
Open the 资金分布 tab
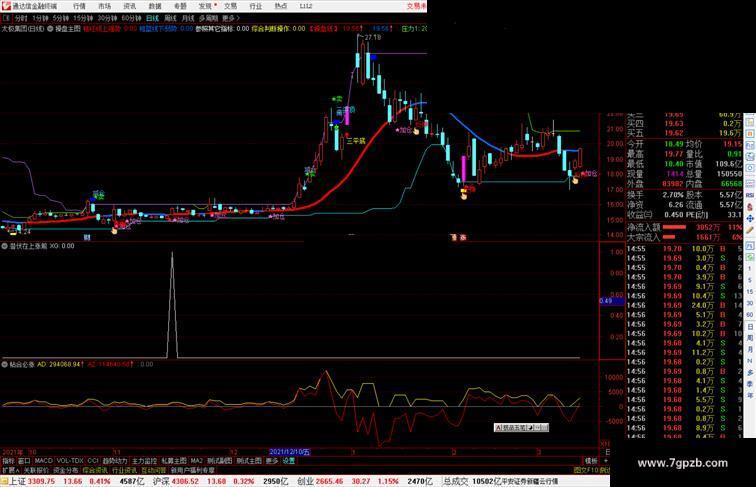point(66,470)
